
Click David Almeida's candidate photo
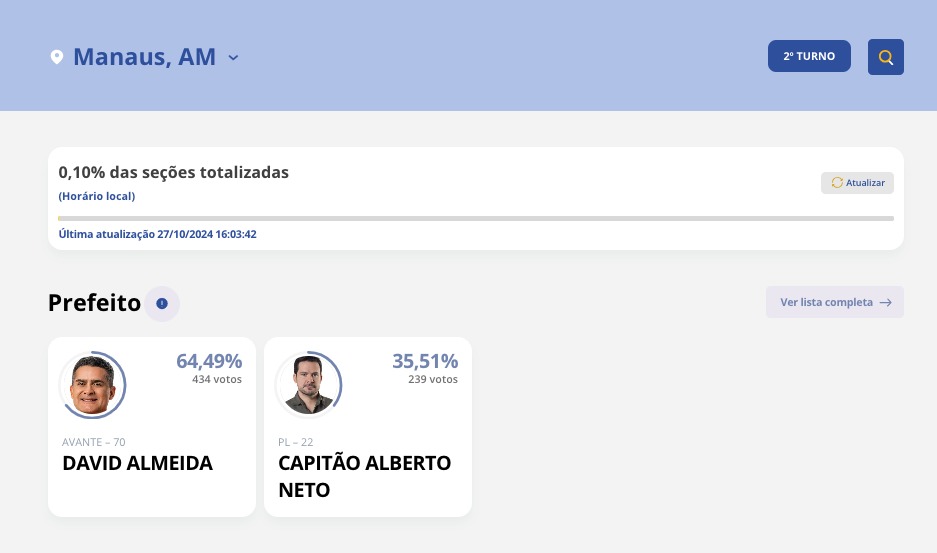[x=92, y=385]
